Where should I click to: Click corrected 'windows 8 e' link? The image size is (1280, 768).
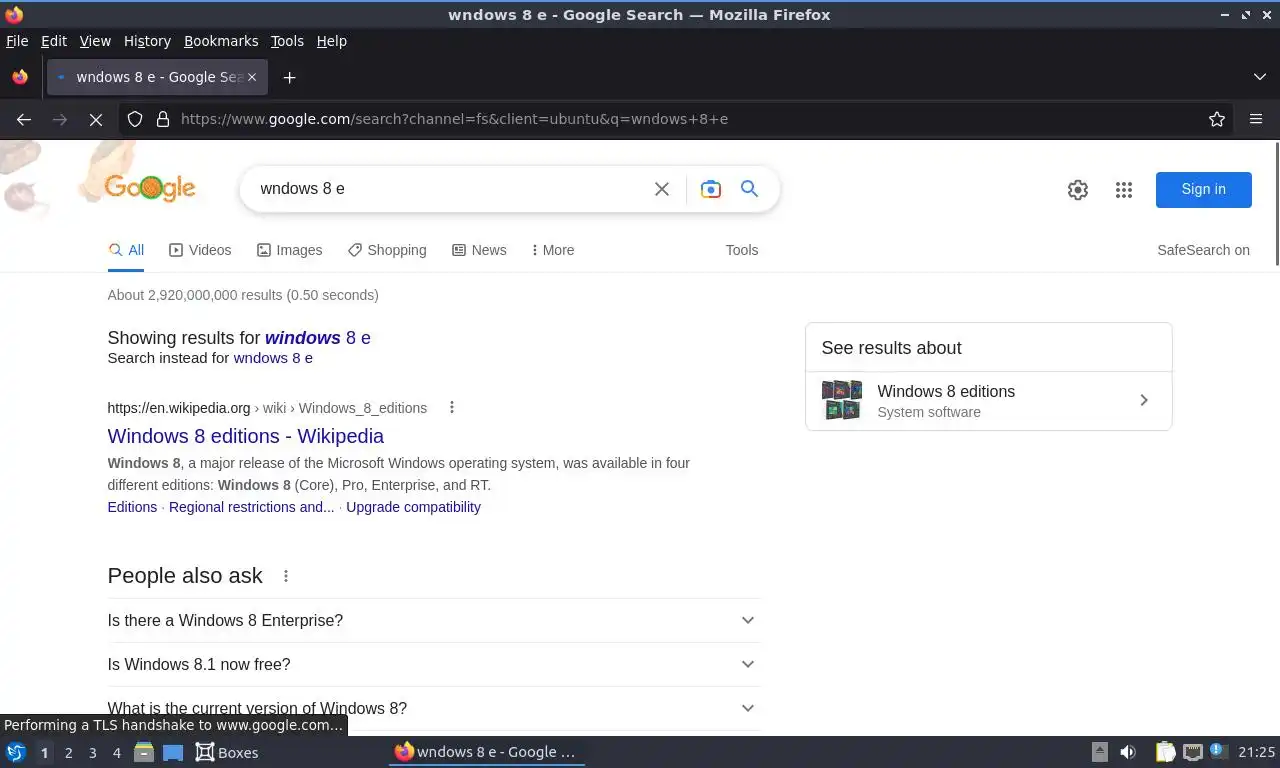[318, 338]
